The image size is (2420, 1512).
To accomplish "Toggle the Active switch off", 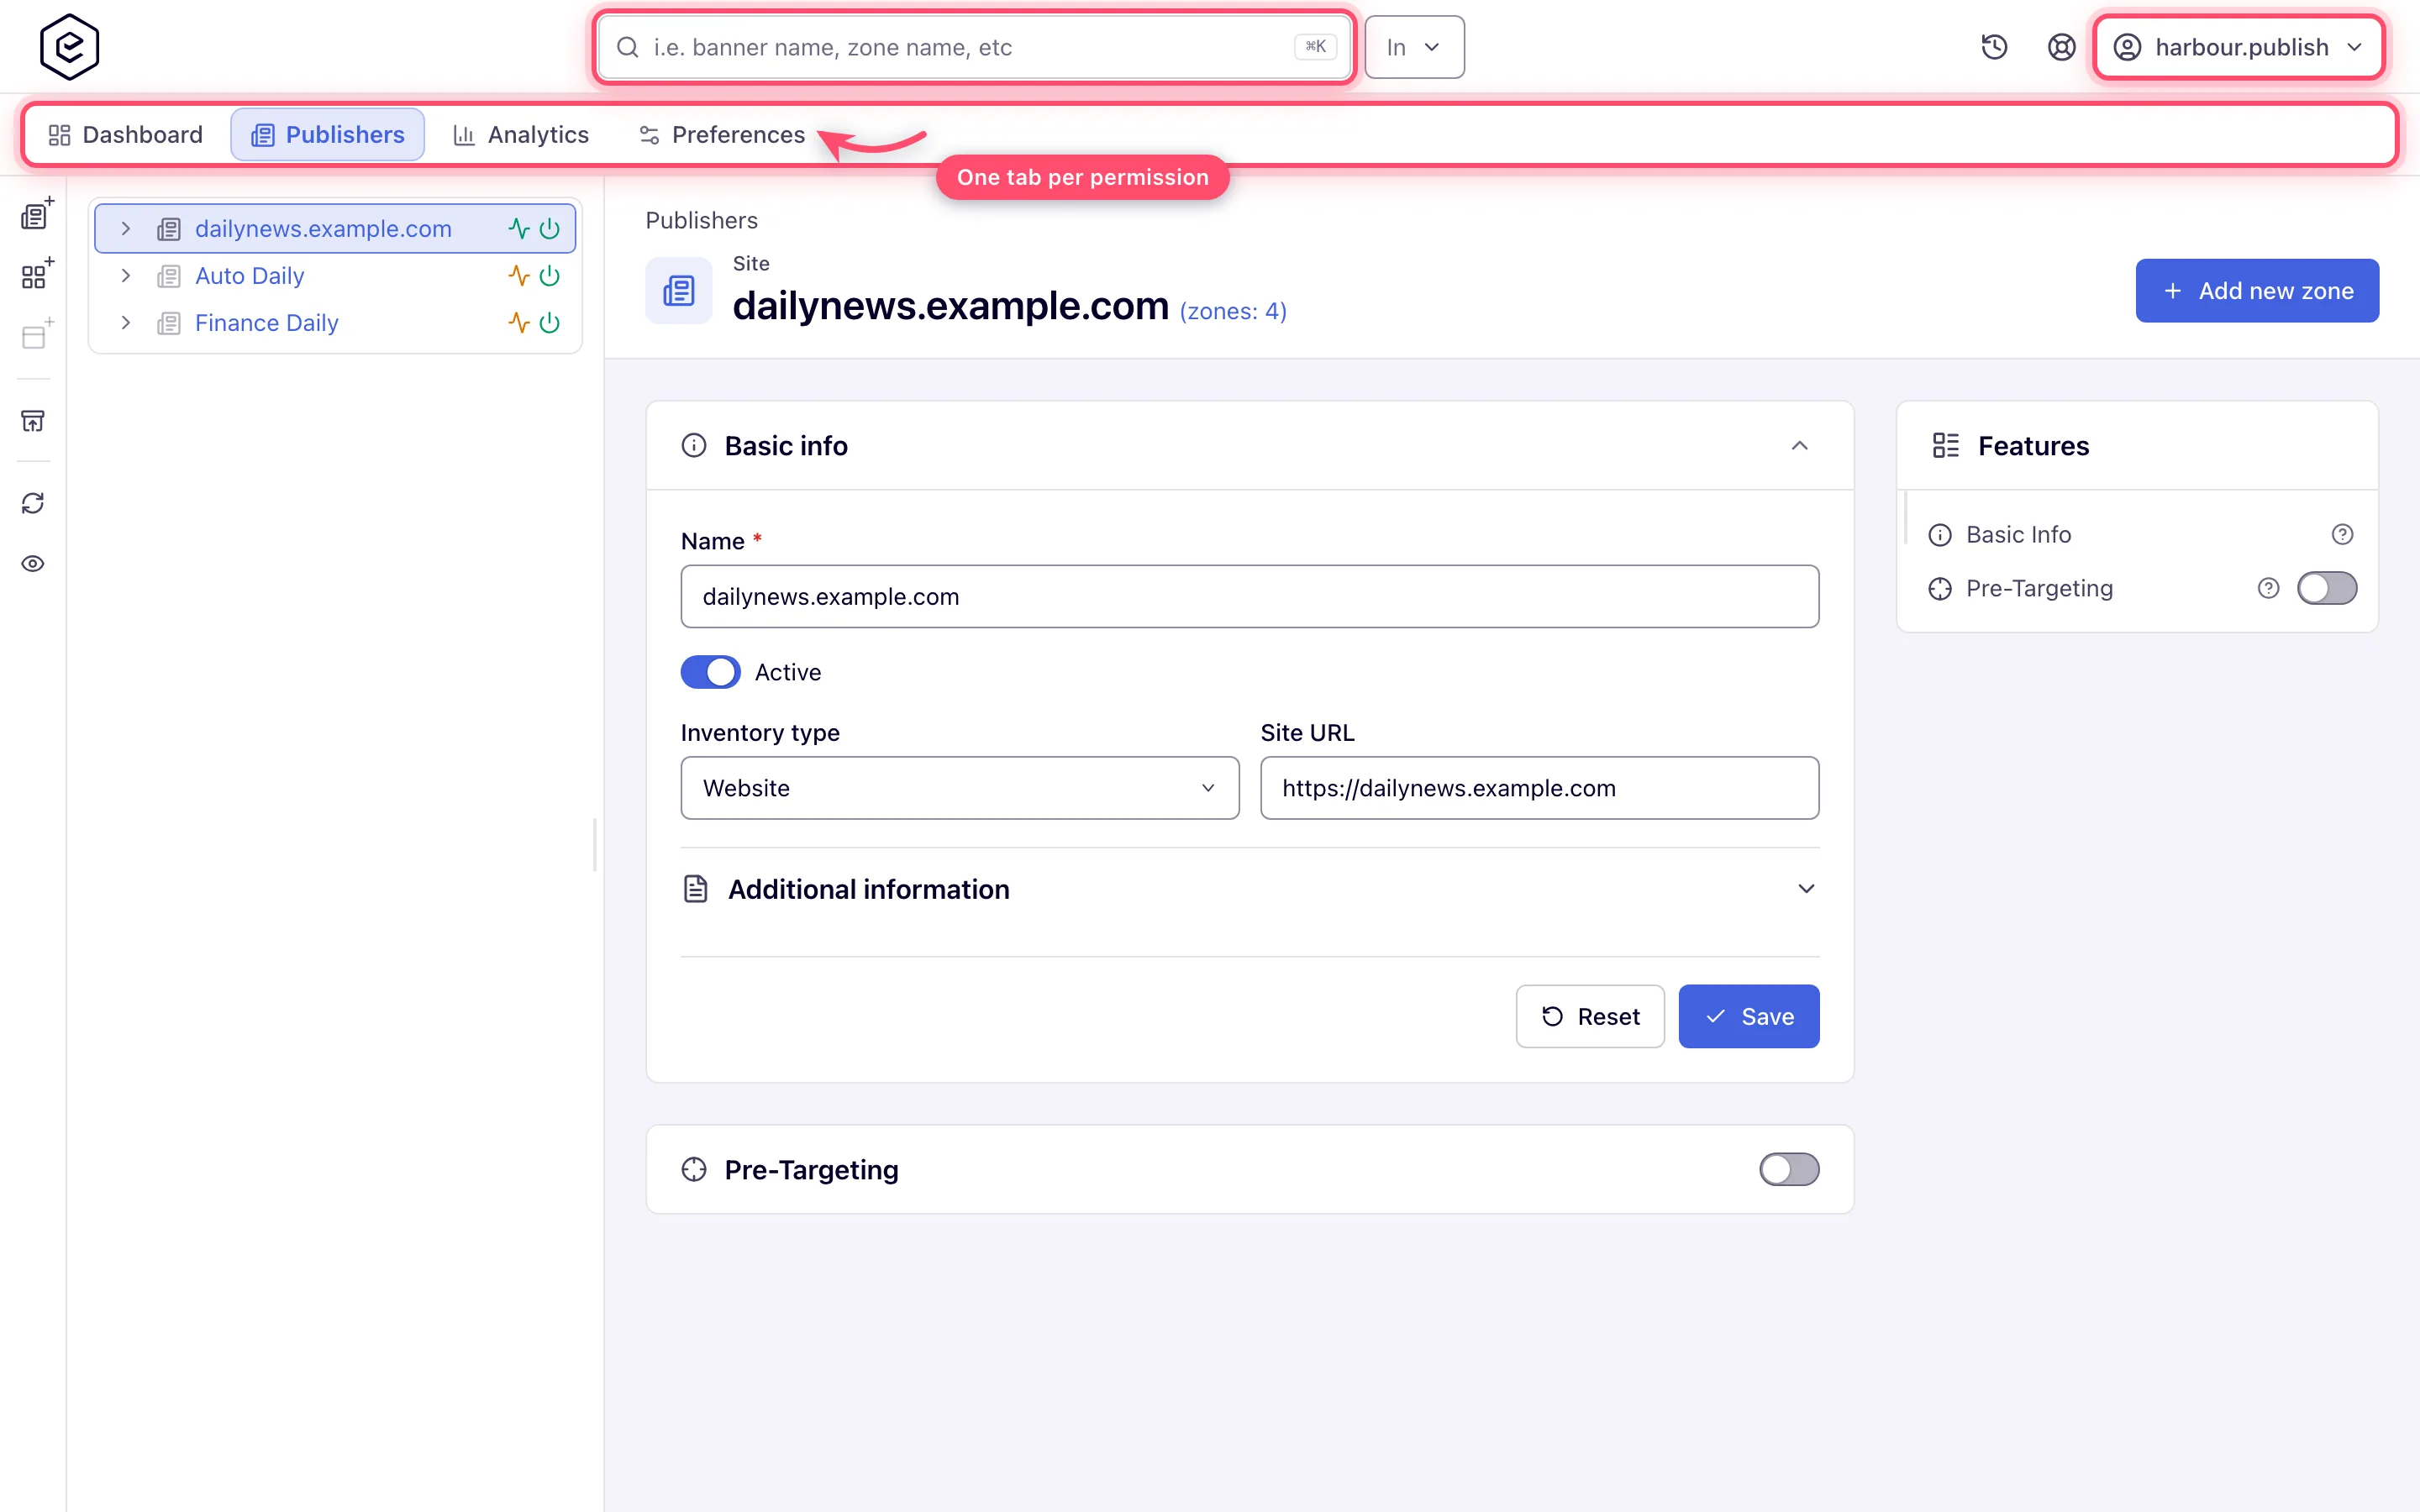I will [x=711, y=672].
